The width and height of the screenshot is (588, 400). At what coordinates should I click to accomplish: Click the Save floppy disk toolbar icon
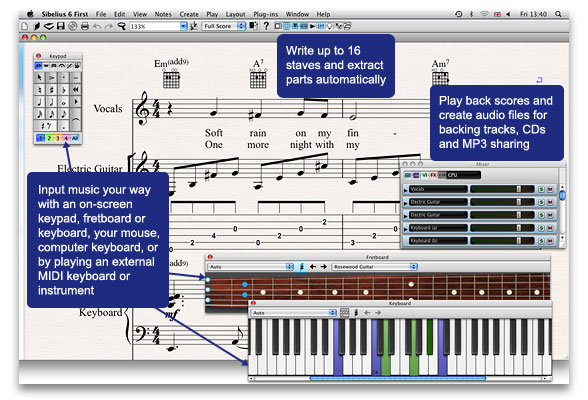61,26
